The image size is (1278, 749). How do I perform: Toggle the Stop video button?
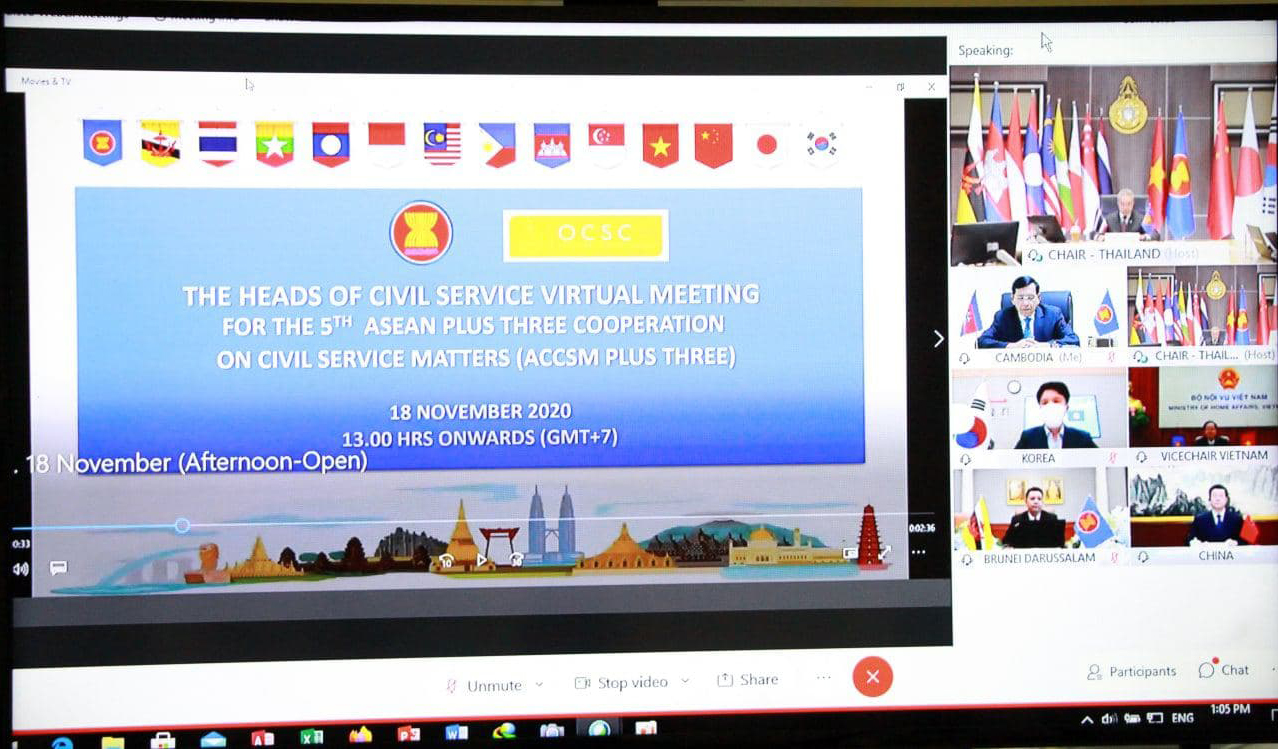(x=622, y=683)
